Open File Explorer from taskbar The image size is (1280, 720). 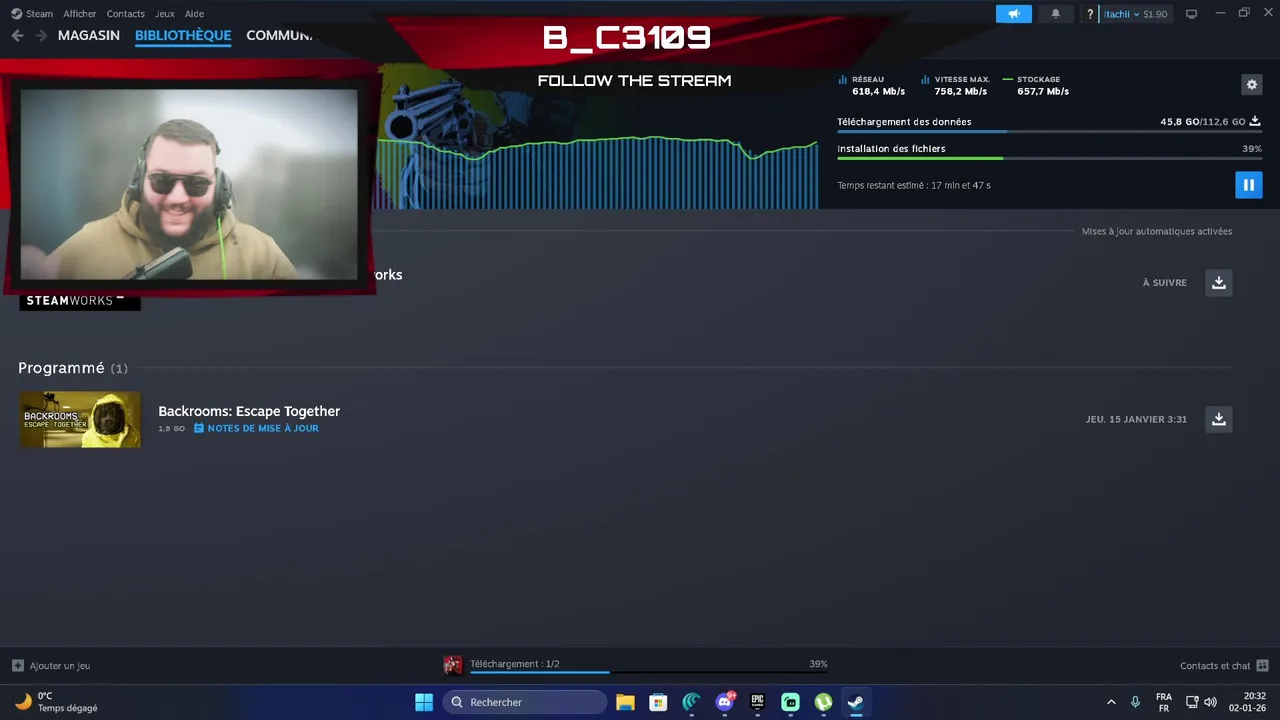coord(625,702)
